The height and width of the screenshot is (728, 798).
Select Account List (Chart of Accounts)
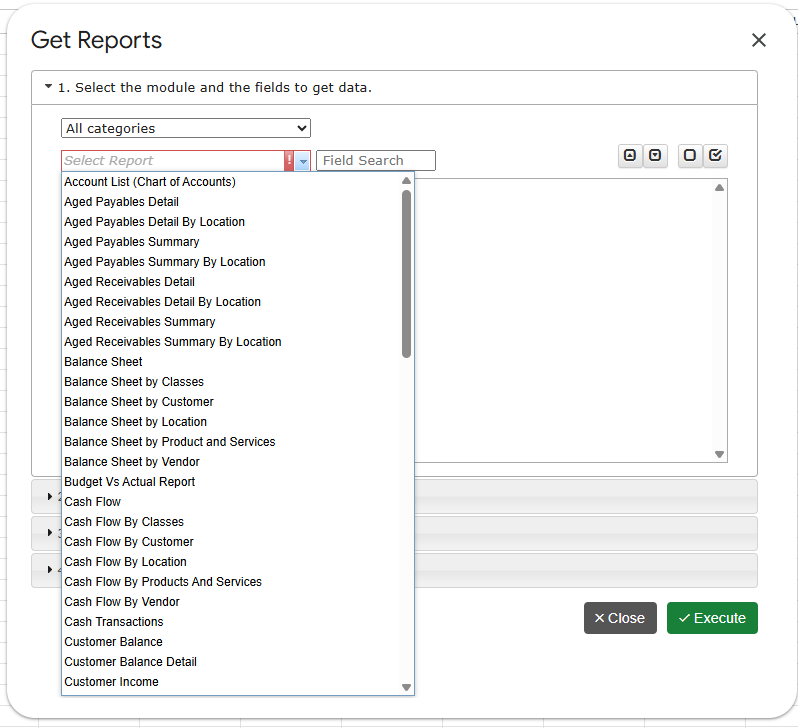pos(232,182)
